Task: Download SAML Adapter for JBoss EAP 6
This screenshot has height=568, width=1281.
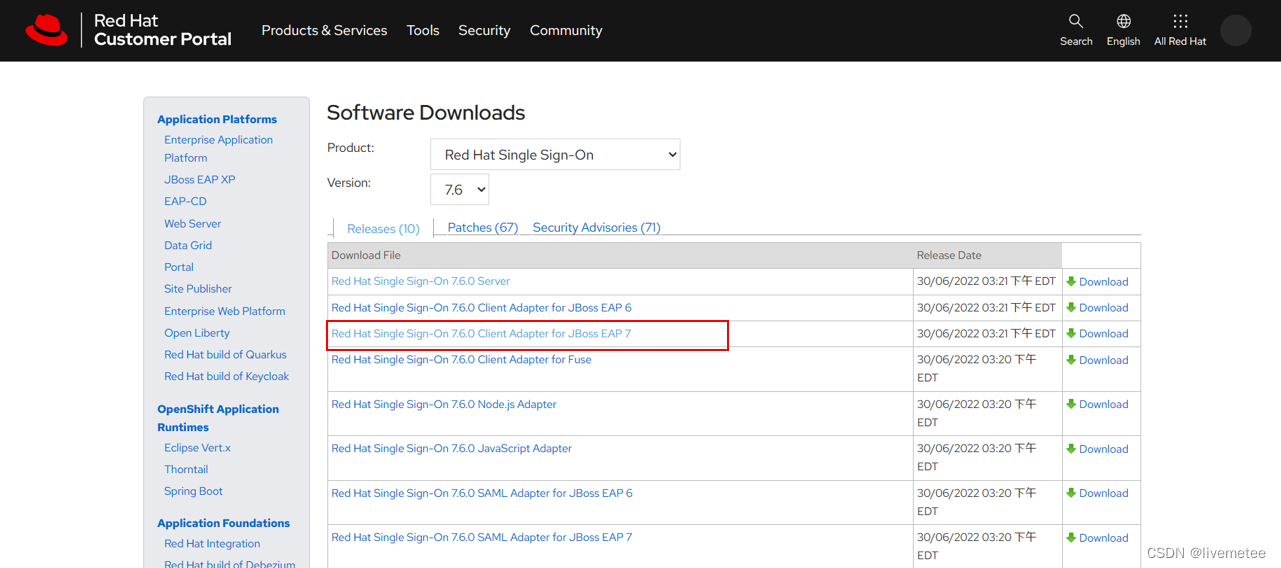Action: [1103, 493]
